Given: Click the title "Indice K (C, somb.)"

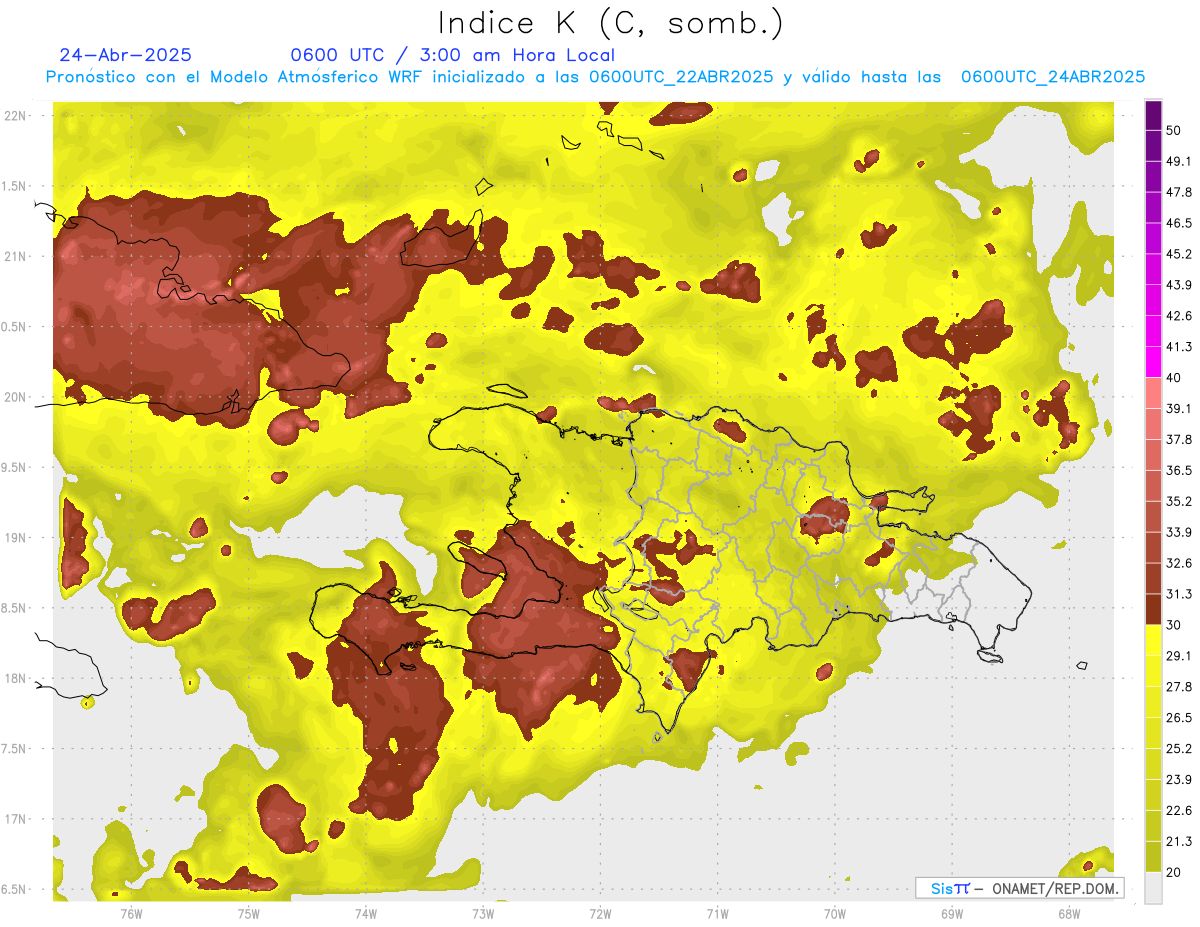Looking at the screenshot, I should 611,23.
